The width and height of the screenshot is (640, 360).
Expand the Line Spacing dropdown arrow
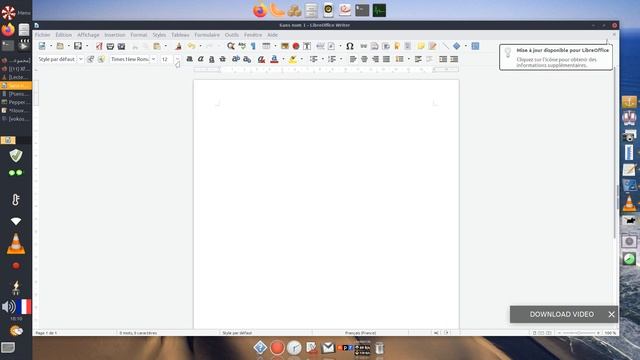coord(408,59)
